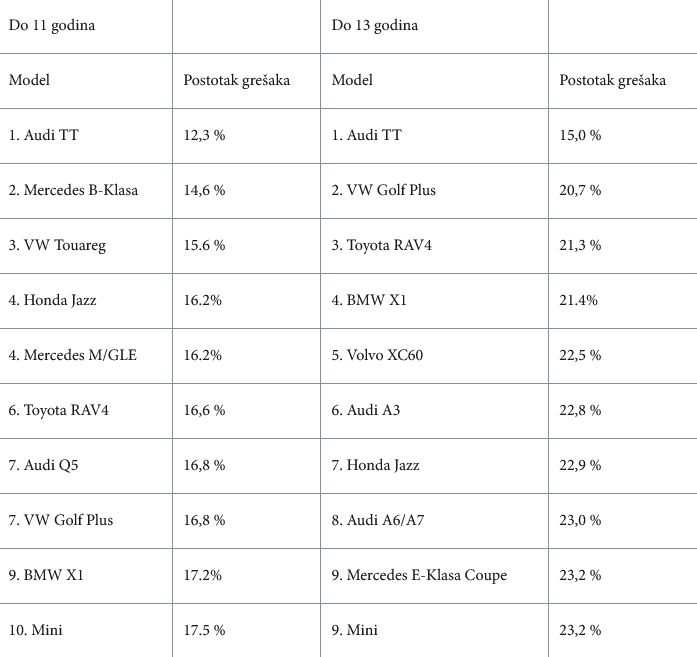Click the "15,0 %" error rate cell

tap(581, 135)
